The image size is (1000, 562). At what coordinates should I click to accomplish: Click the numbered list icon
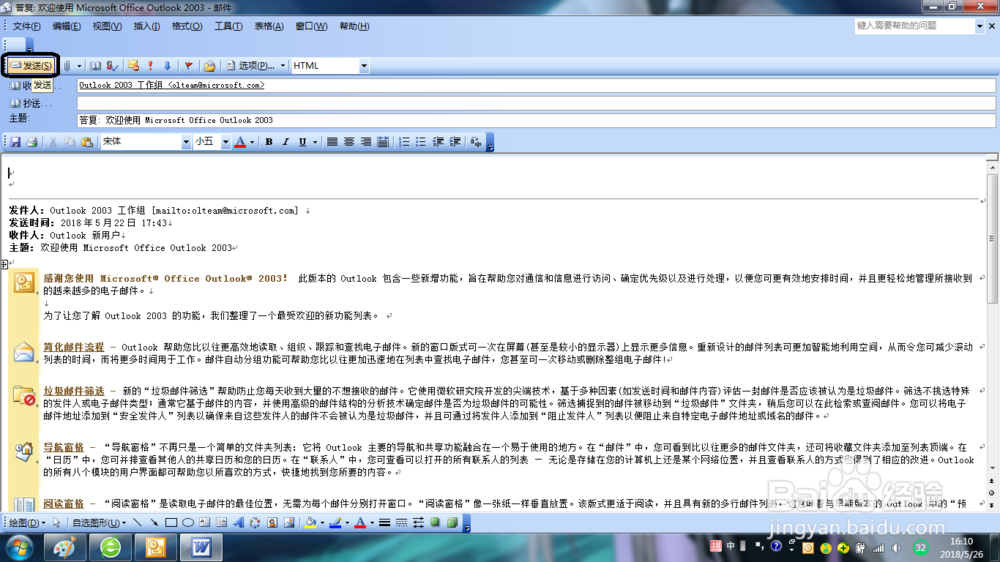[x=404, y=142]
